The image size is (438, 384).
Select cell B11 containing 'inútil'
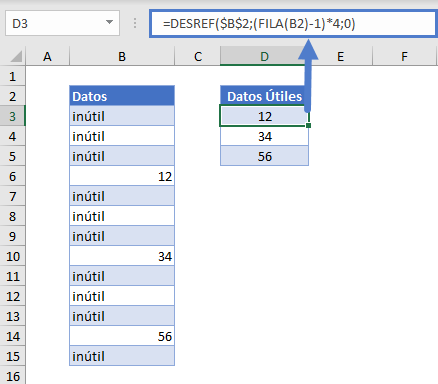122,276
